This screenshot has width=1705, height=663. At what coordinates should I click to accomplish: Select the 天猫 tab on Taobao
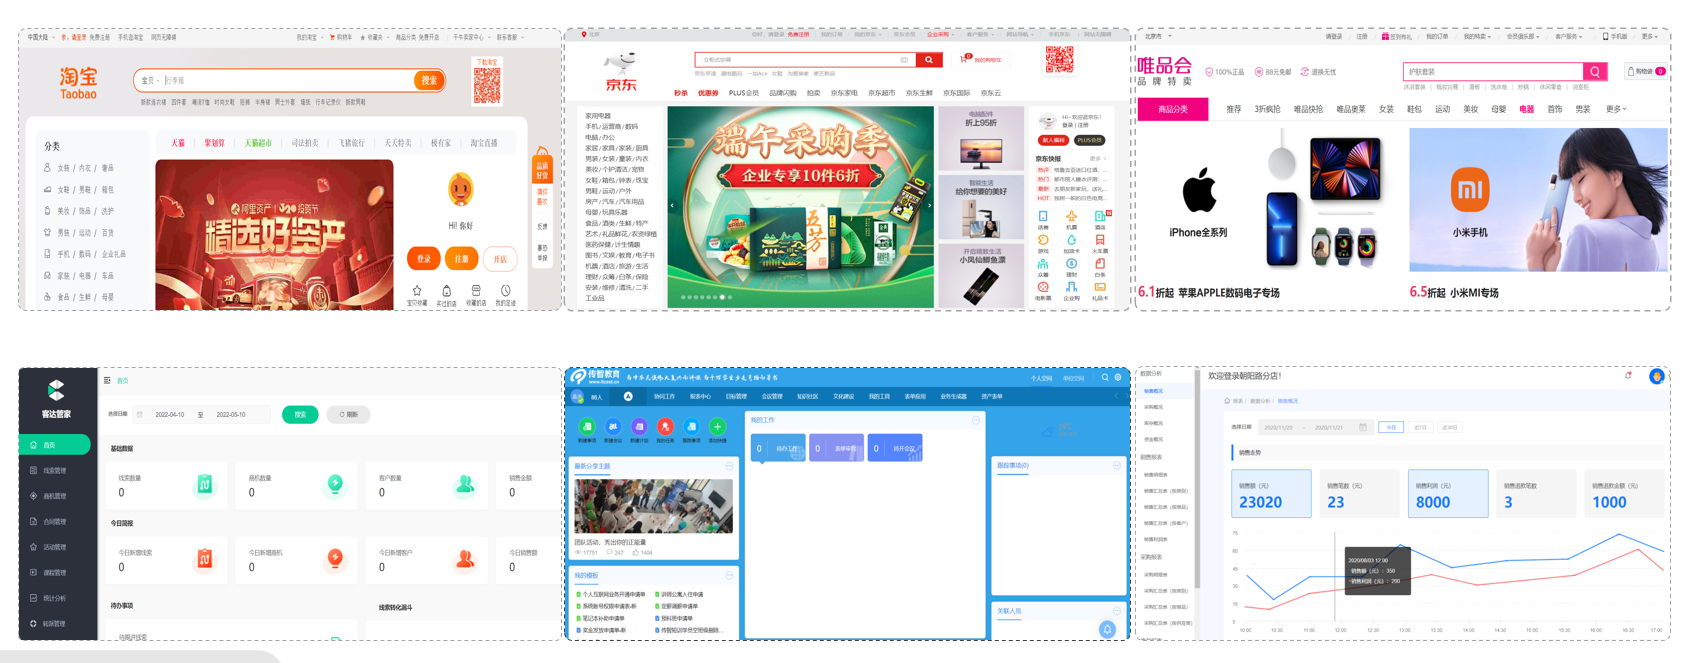click(x=178, y=143)
